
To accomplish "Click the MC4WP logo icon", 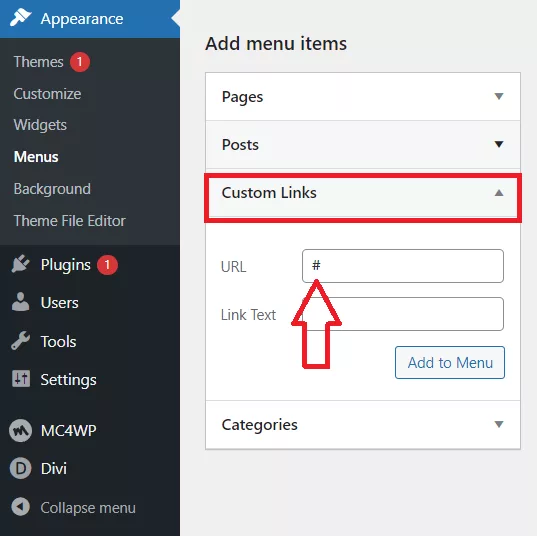I will point(21,431).
